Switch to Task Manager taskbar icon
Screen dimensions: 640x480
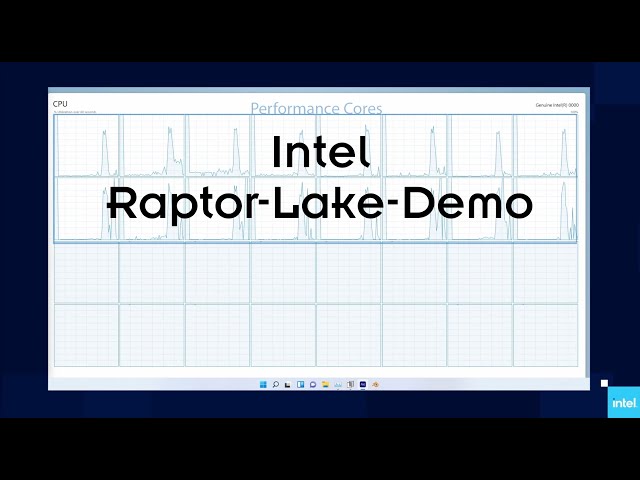(x=338, y=384)
